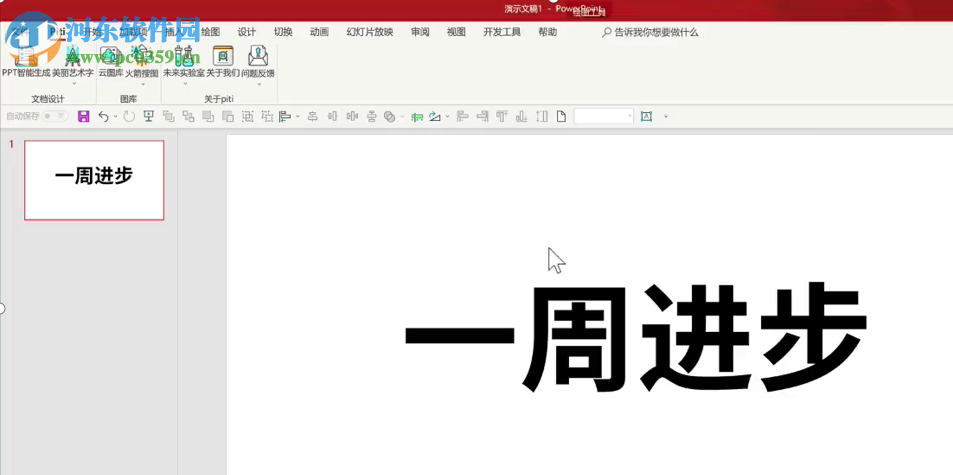Image resolution: width=953 pixels, height=475 pixels.
Task: Open the merge shapes dropdown arrow
Action: point(402,117)
